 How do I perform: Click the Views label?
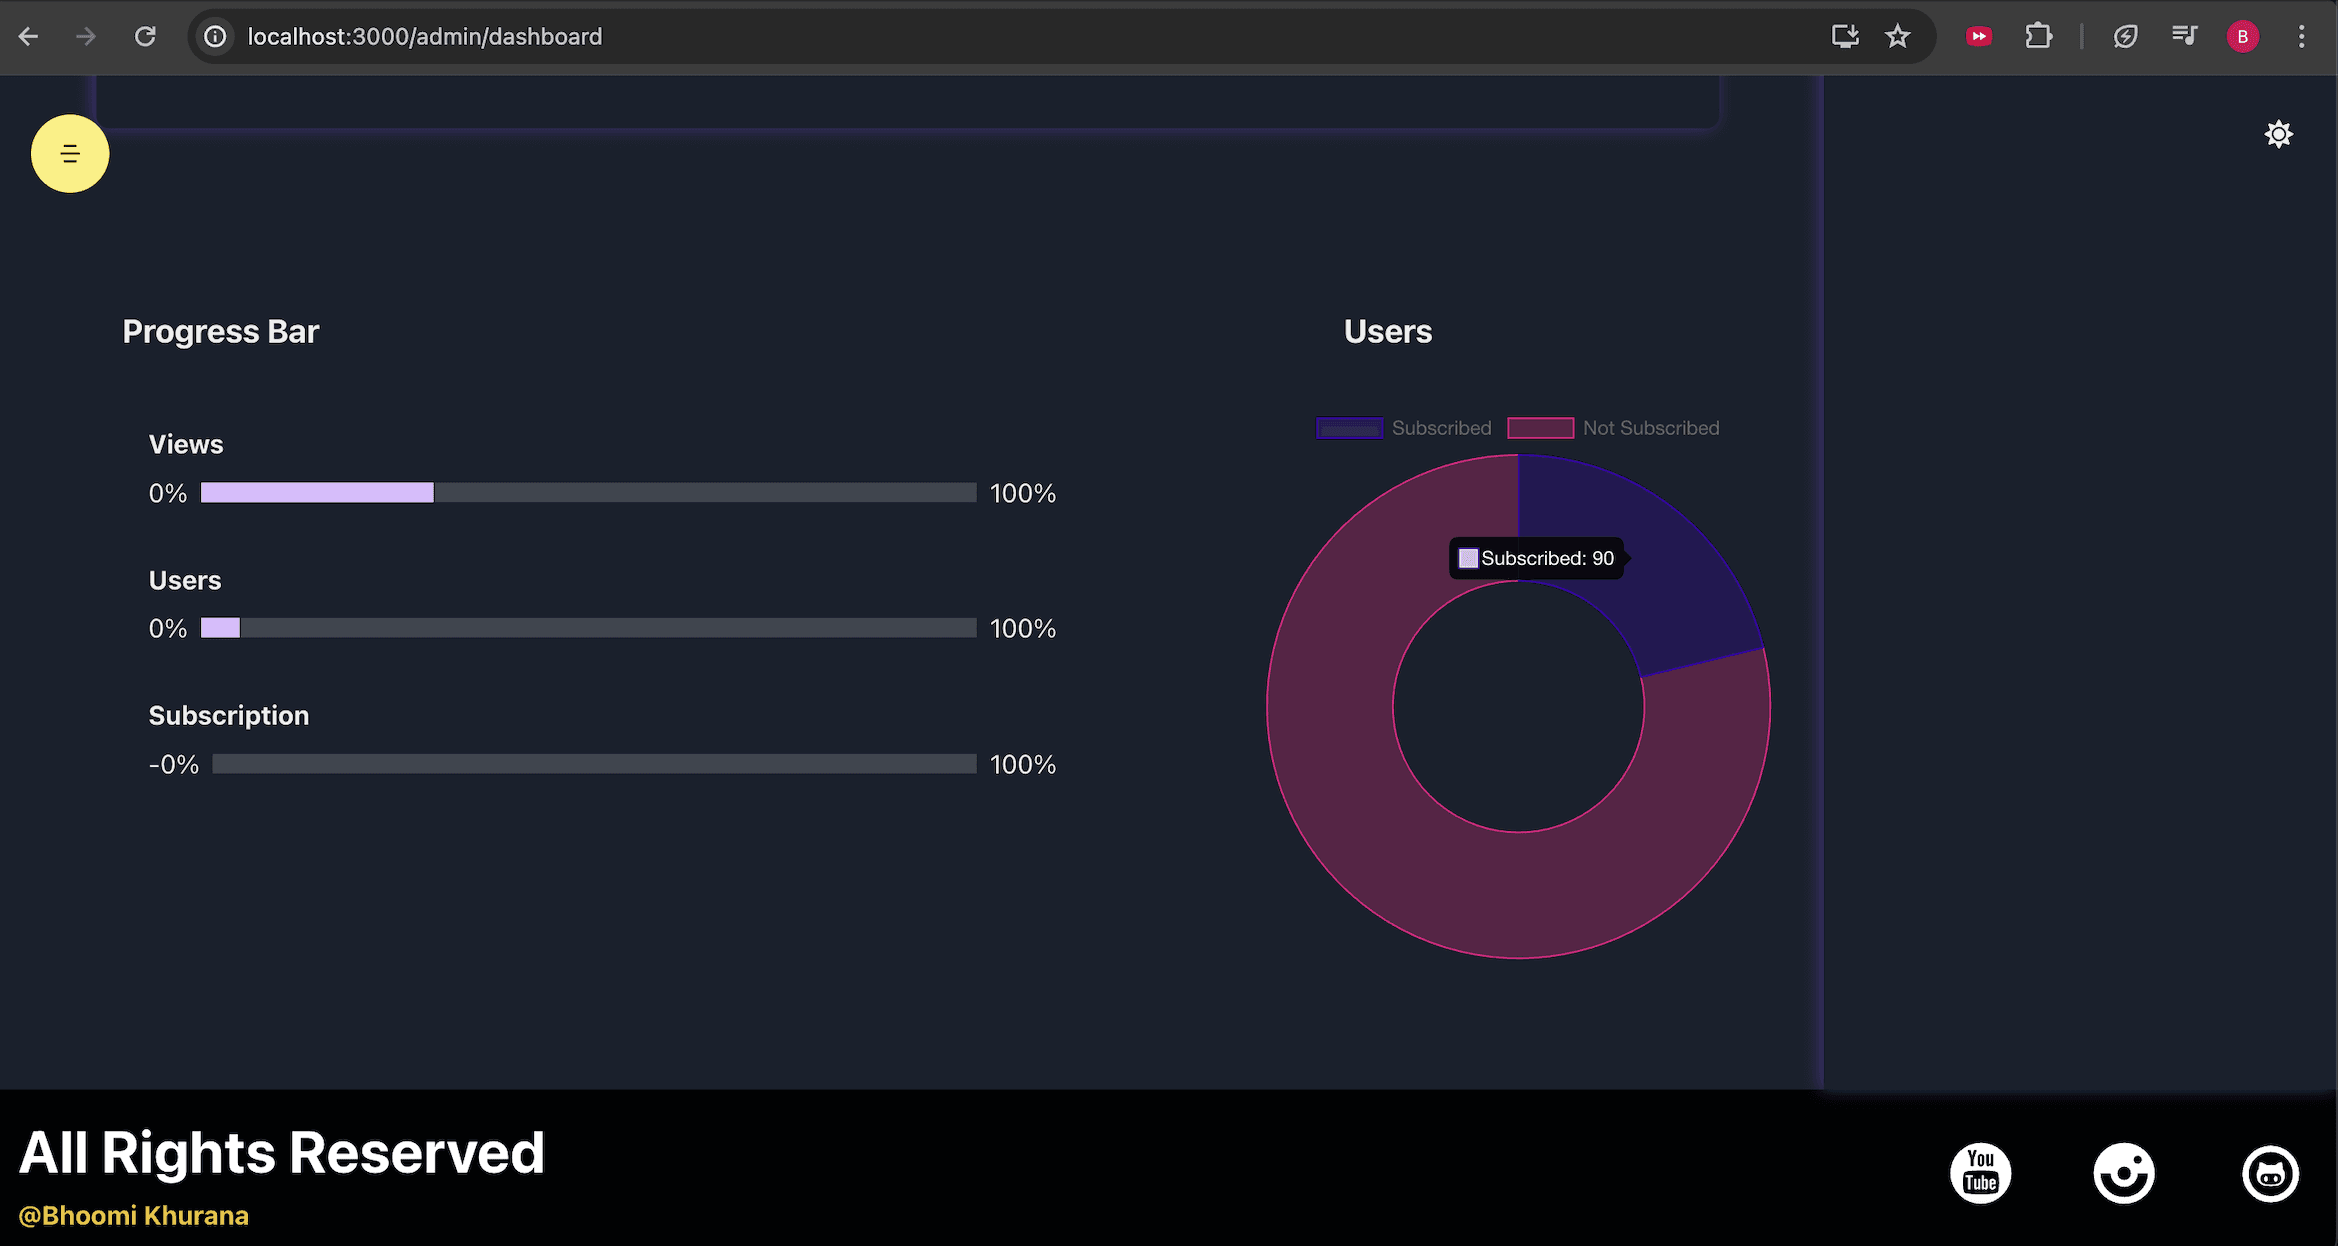[x=186, y=445]
